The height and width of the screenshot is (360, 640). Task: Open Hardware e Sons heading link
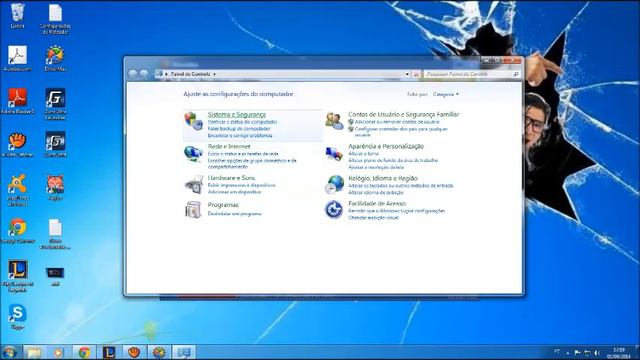(x=231, y=178)
